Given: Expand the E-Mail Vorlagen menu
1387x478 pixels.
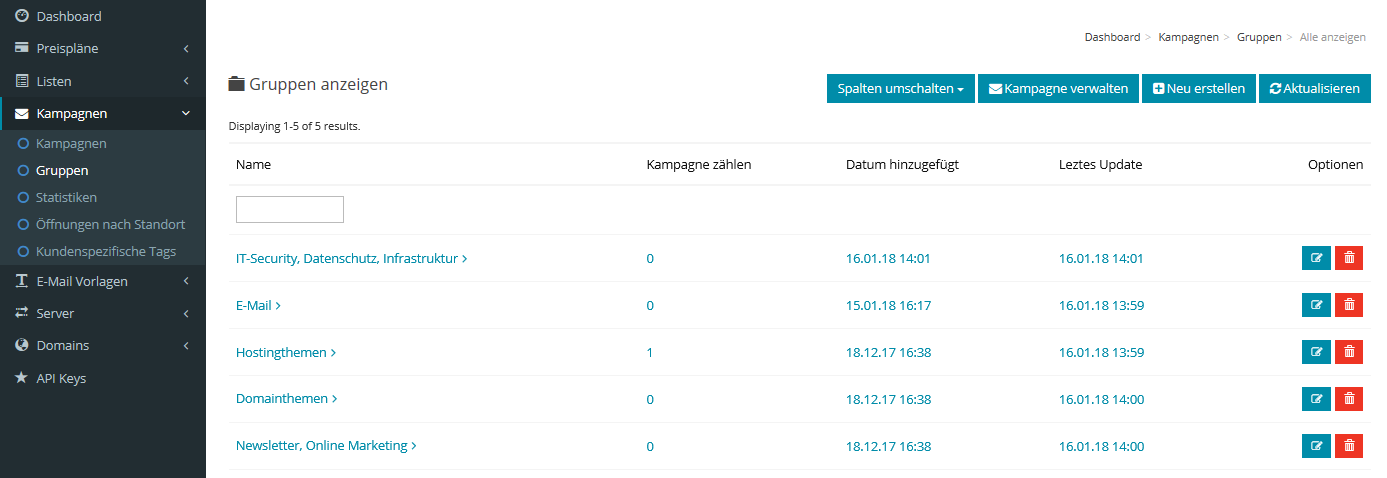Looking at the screenshot, I should [x=102, y=282].
